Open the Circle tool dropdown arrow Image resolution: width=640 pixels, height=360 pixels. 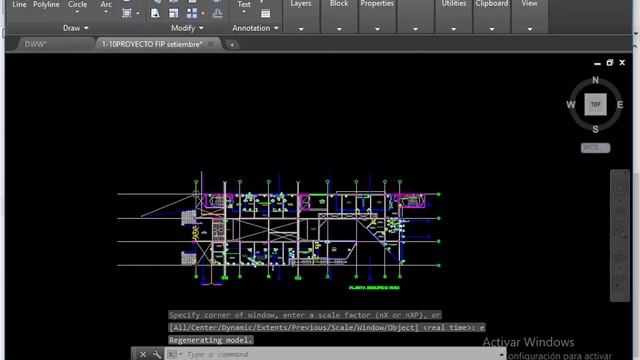[x=77, y=12]
